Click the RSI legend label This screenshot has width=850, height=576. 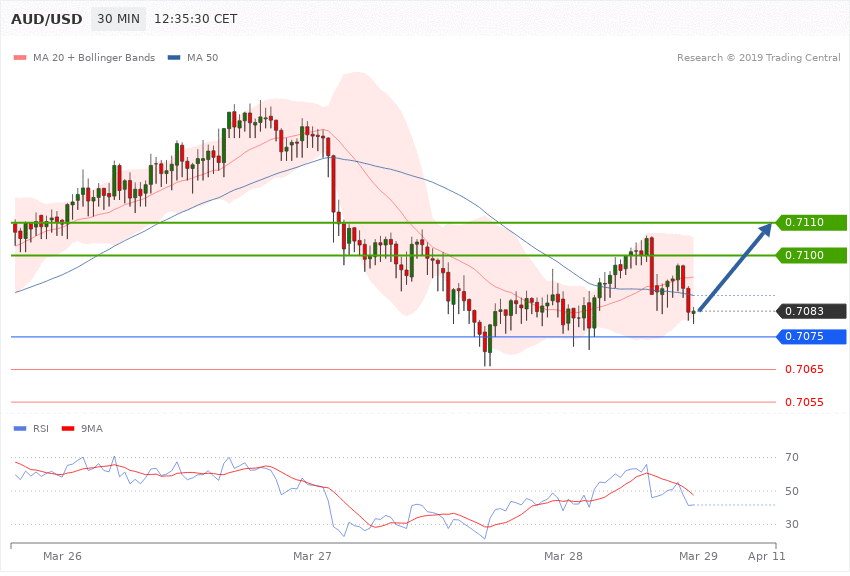(x=41, y=429)
